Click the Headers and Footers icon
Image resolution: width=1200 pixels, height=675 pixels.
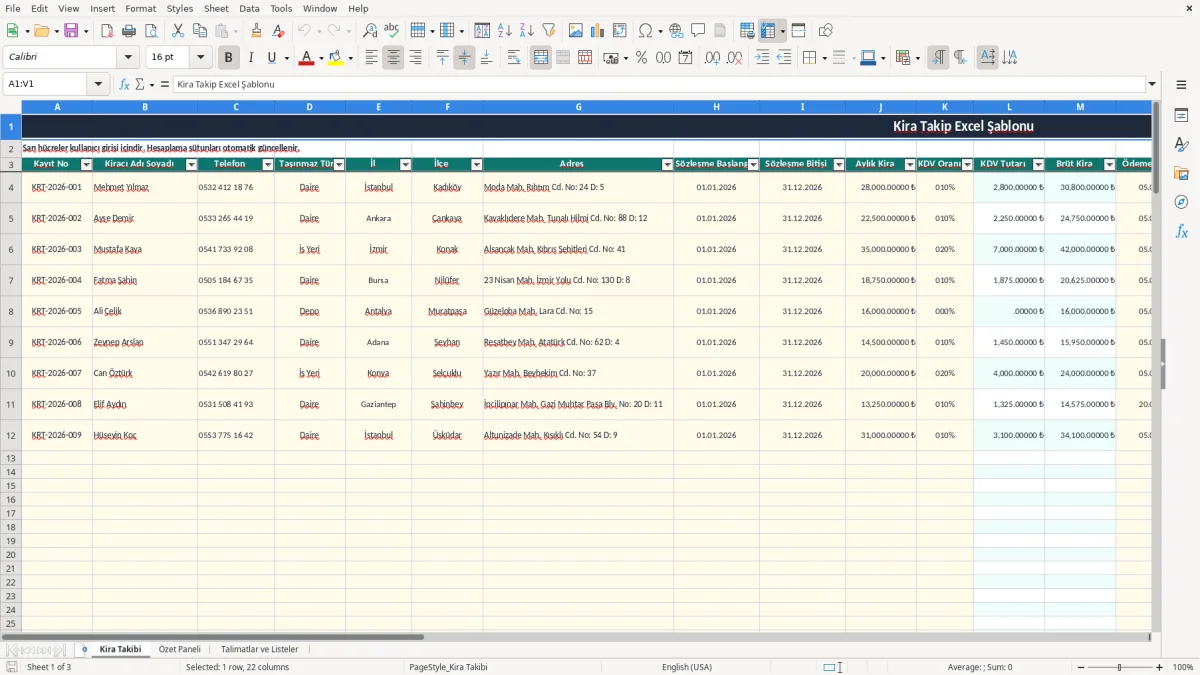[720, 31]
